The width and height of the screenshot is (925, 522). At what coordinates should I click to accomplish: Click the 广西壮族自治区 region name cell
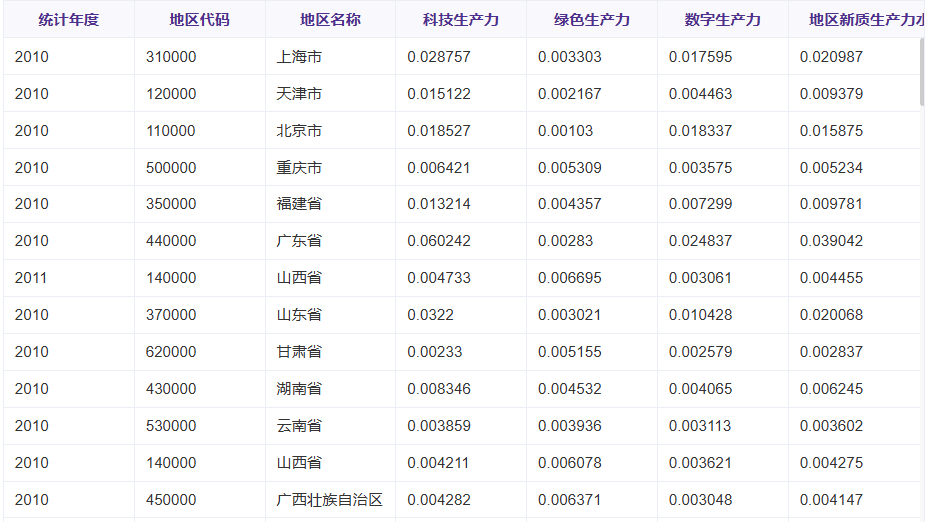(x=329, y=500)
